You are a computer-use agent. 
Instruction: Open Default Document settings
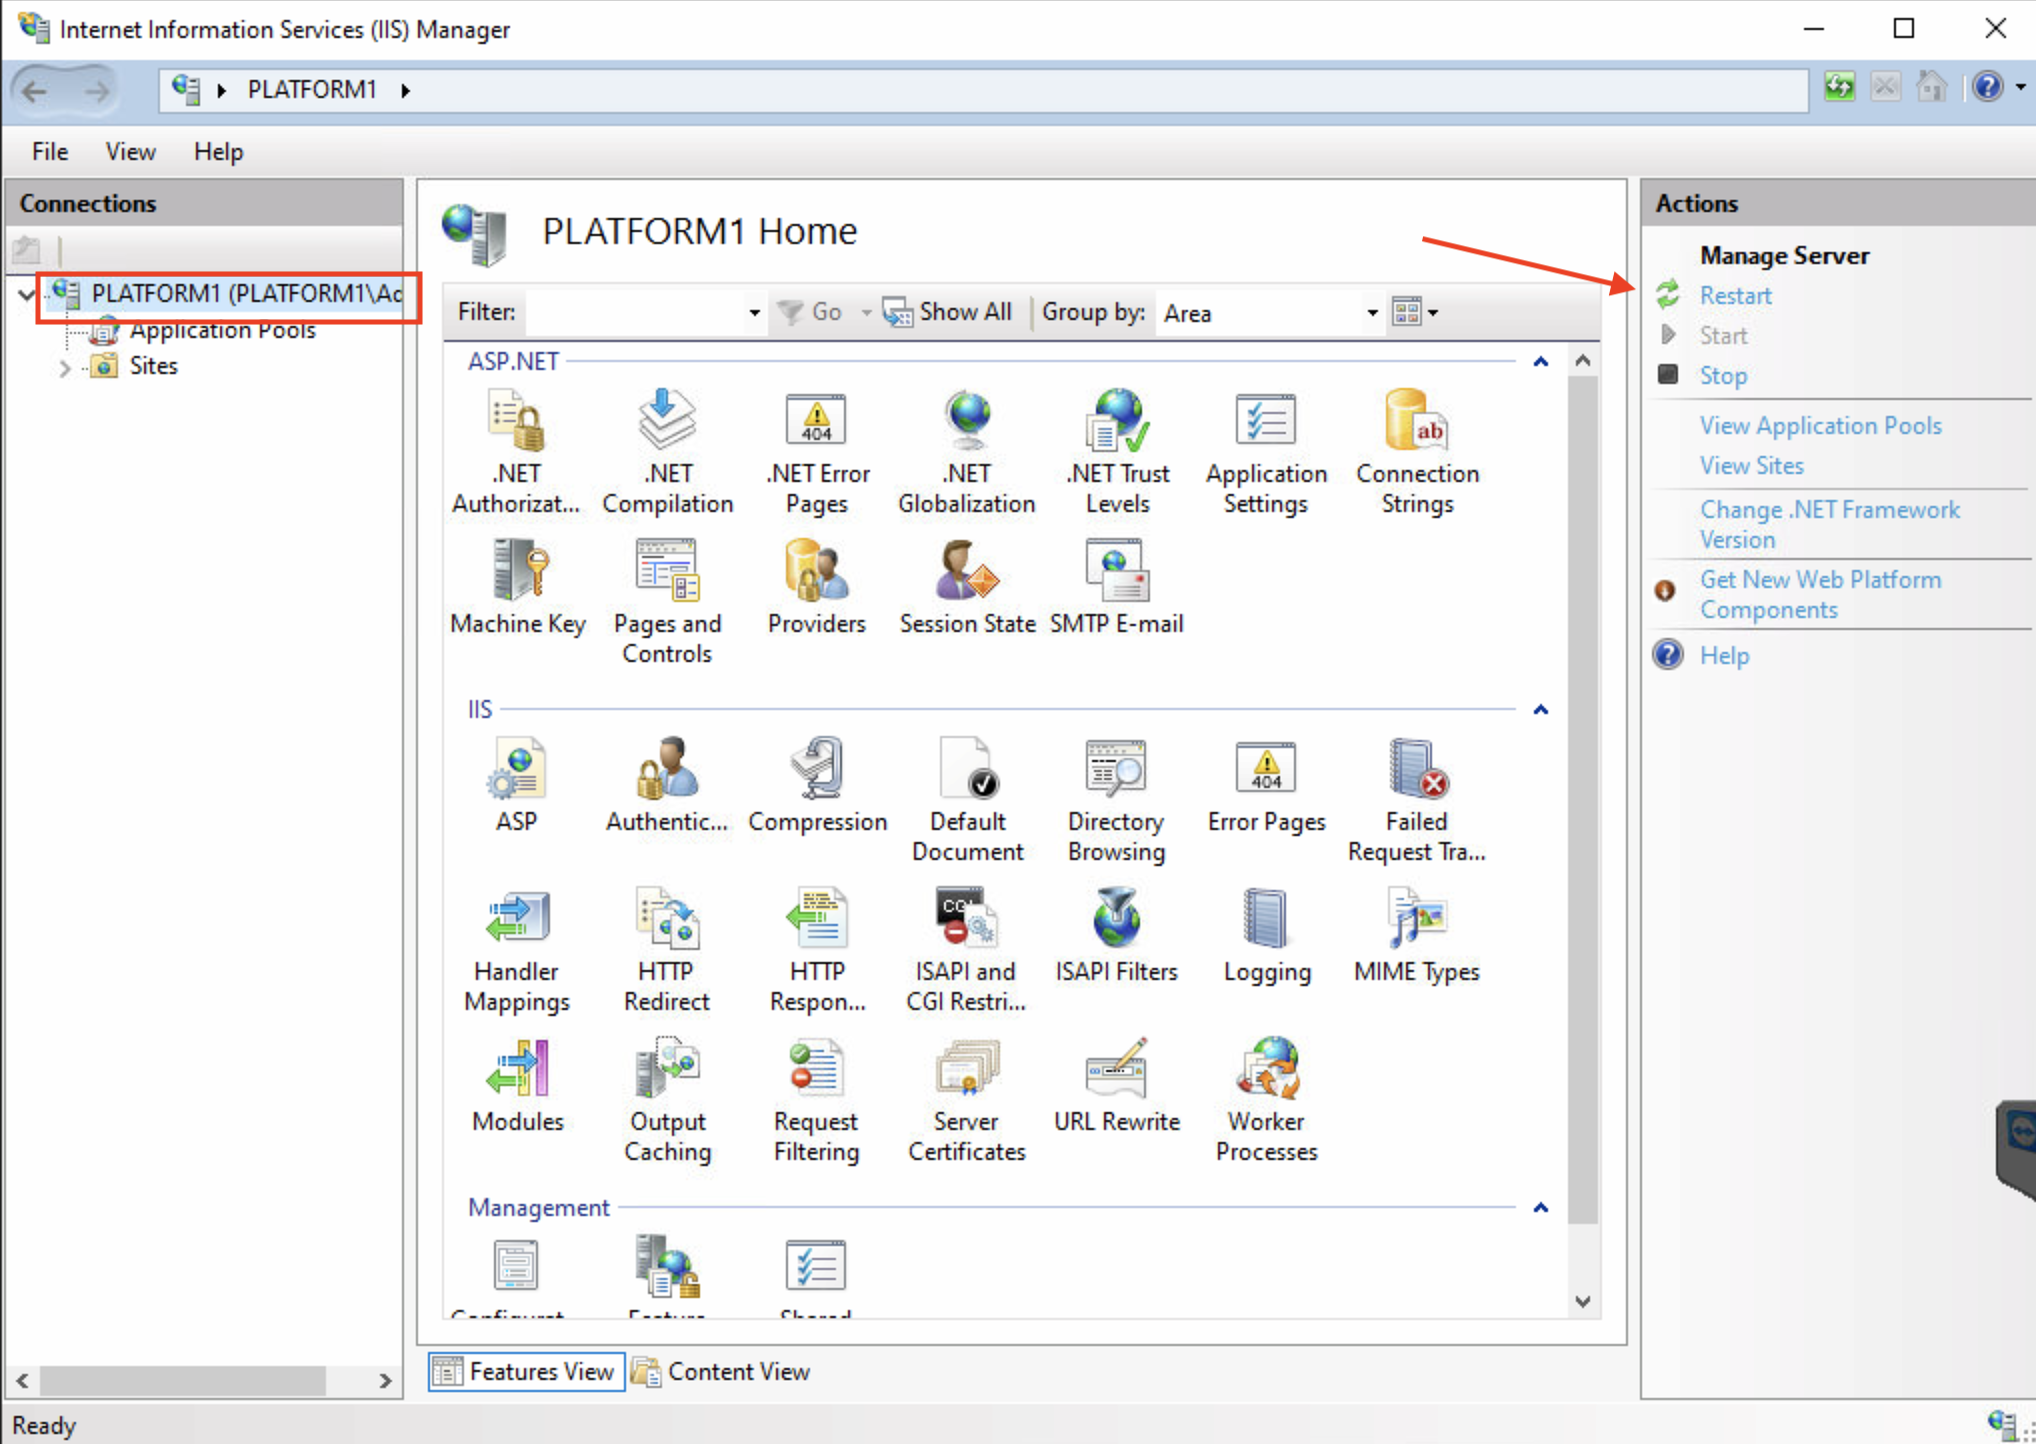[x=967, y=800]
